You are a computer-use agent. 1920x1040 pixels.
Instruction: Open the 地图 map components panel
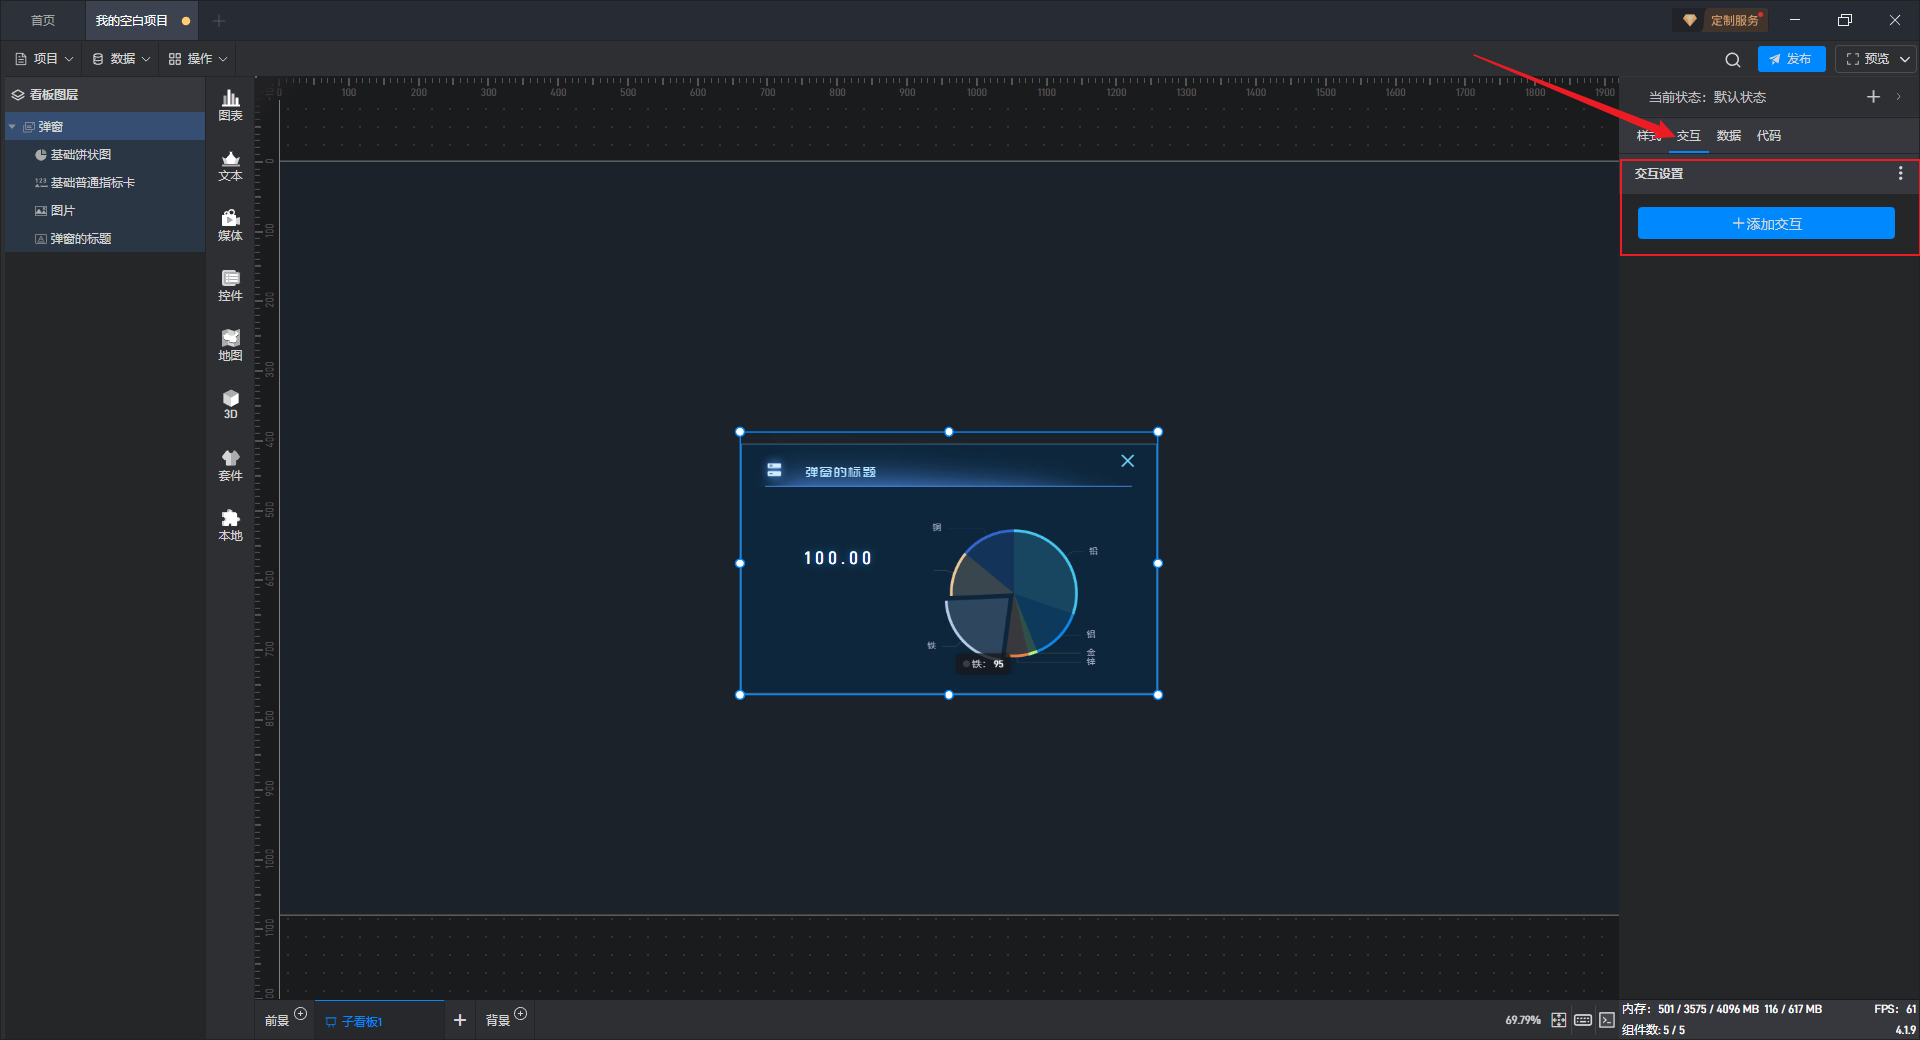point(230,345)
